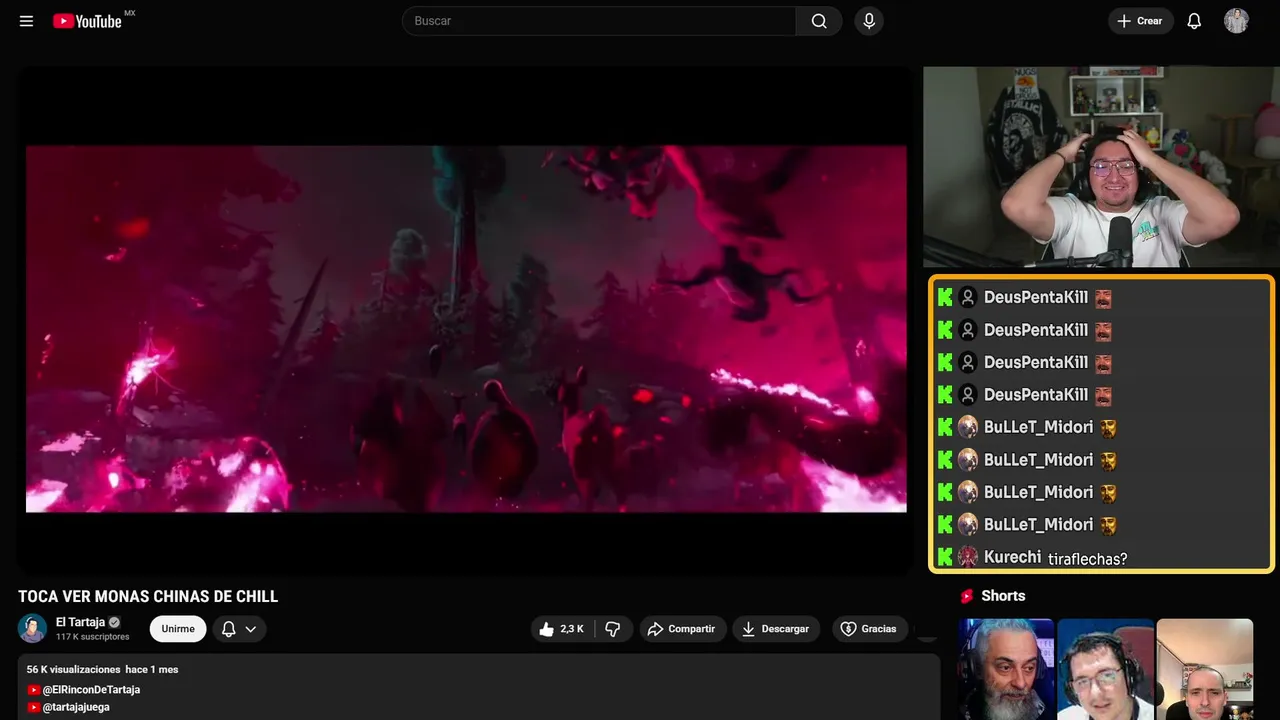Image resolution: width=1280 pixels, height=720 pixels.
Task: Like the video showing 2,3 K
Action: [x=562, y=629]
